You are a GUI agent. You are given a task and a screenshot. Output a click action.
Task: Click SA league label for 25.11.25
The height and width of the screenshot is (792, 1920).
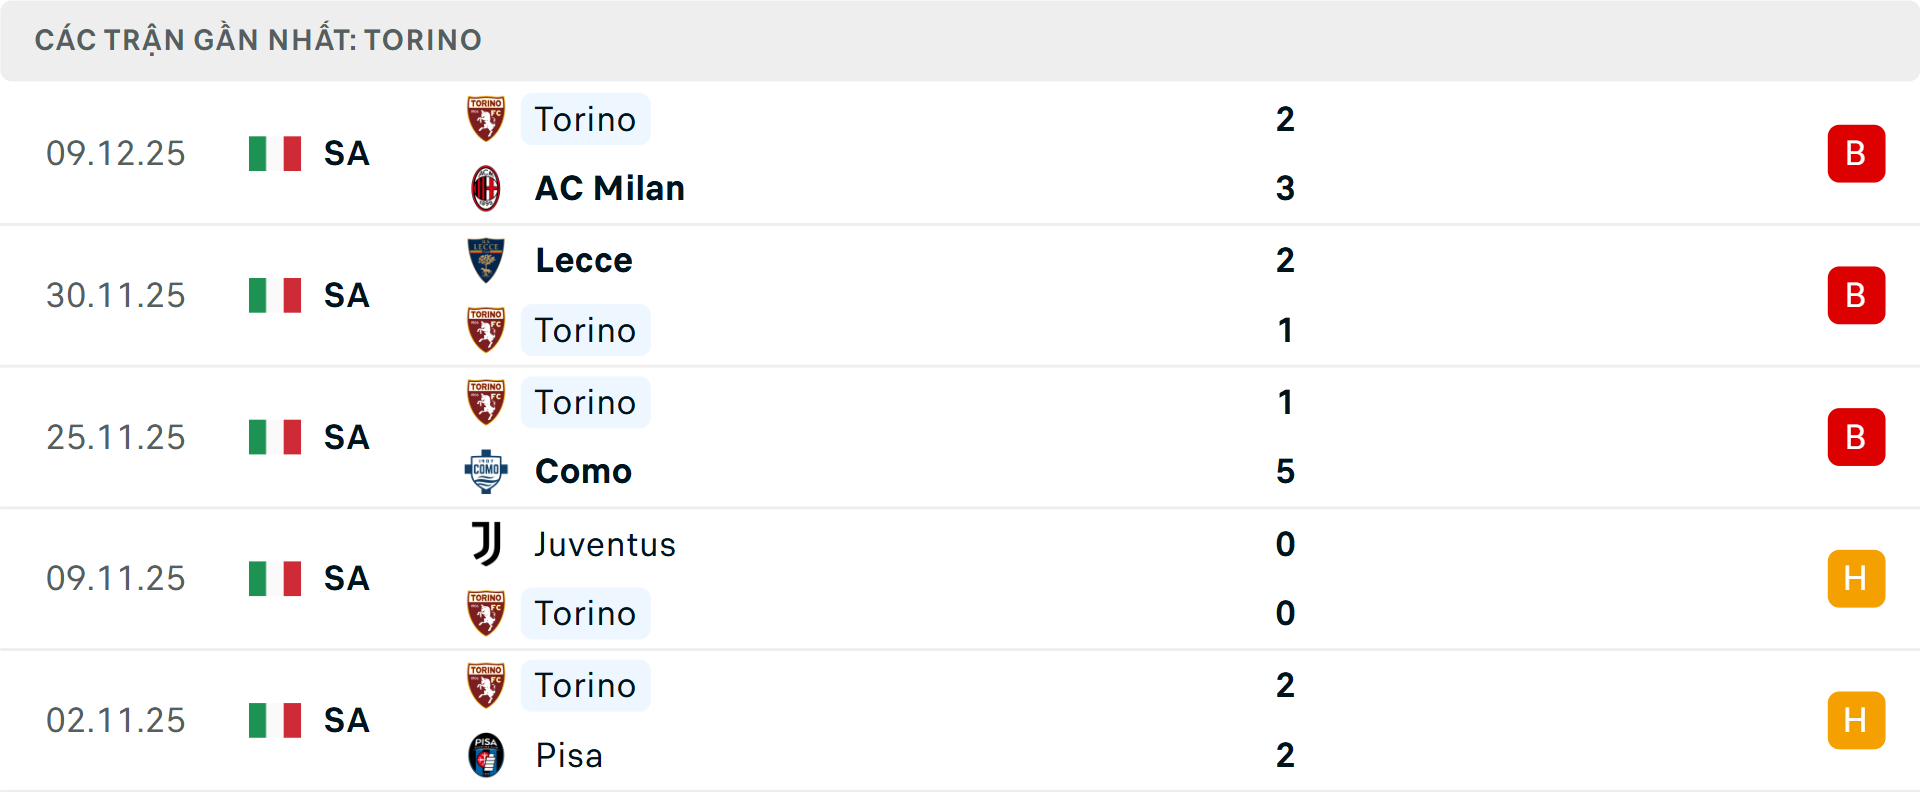click(x=346, y=437)
